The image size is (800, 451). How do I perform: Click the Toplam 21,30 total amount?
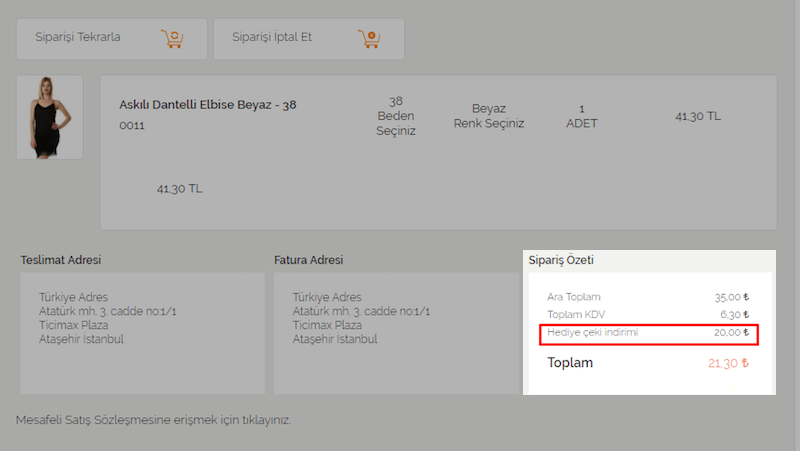(728, 363)
